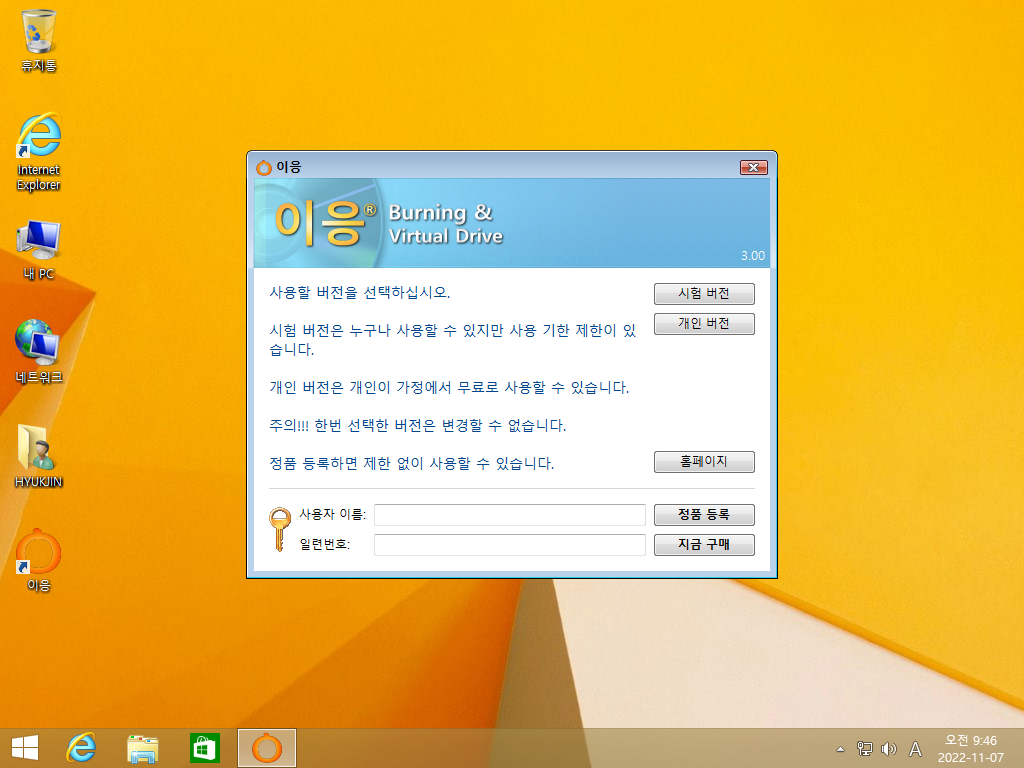The width and height of the screenshot is (1024, 768).
Task: Choose the 개인 버전 button
Action: [704, 324]
